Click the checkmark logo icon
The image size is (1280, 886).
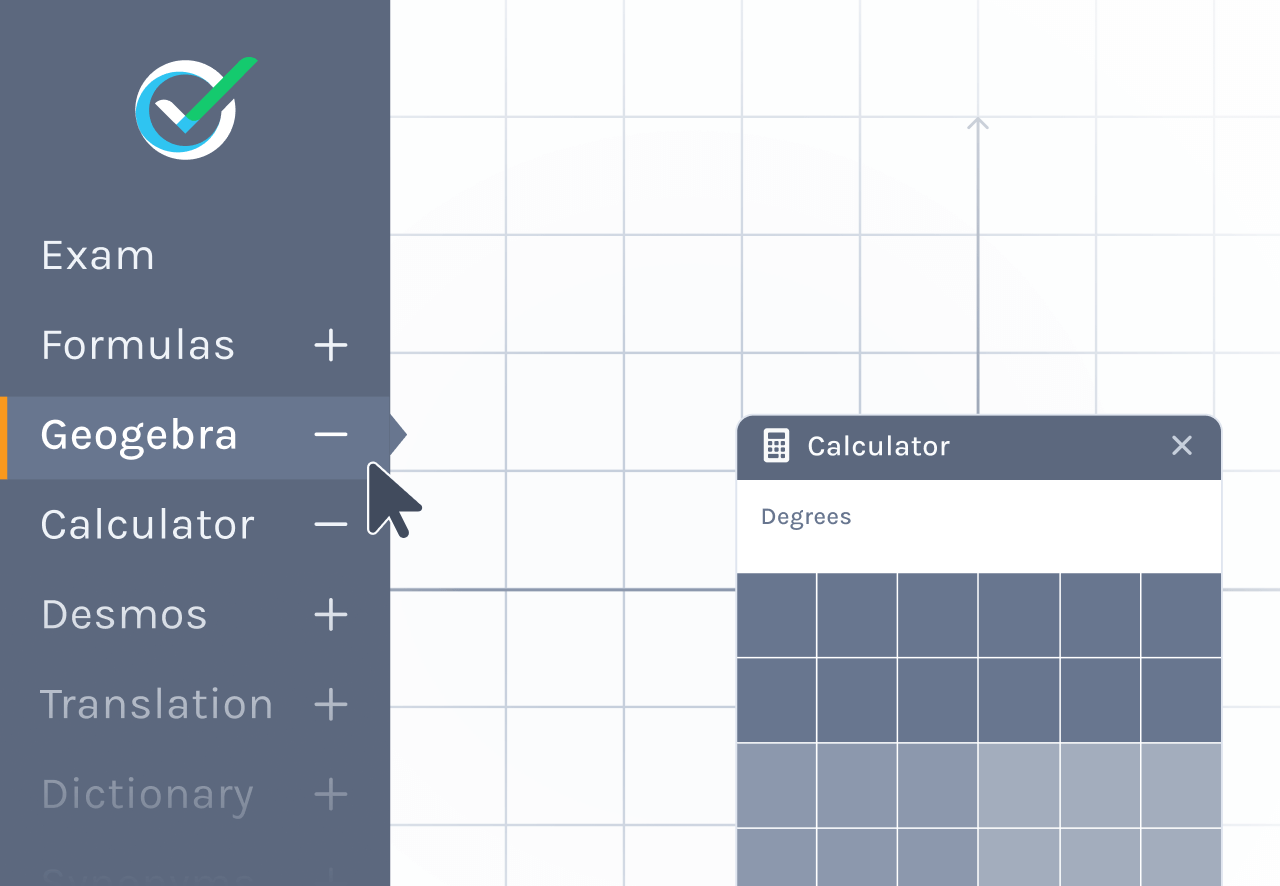coord(188,108)
